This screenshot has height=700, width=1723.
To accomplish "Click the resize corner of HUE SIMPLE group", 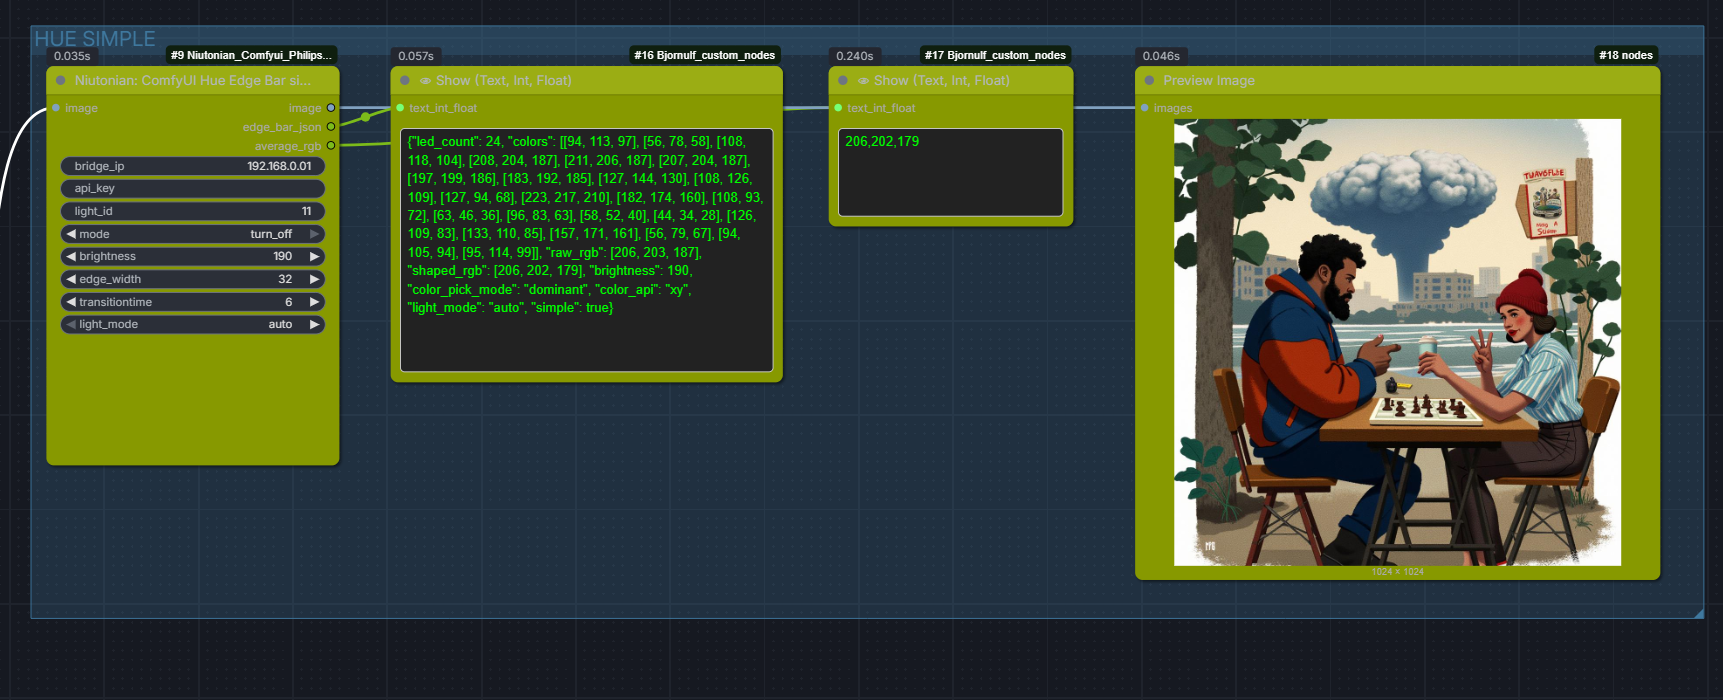I will pos(1698,613).
